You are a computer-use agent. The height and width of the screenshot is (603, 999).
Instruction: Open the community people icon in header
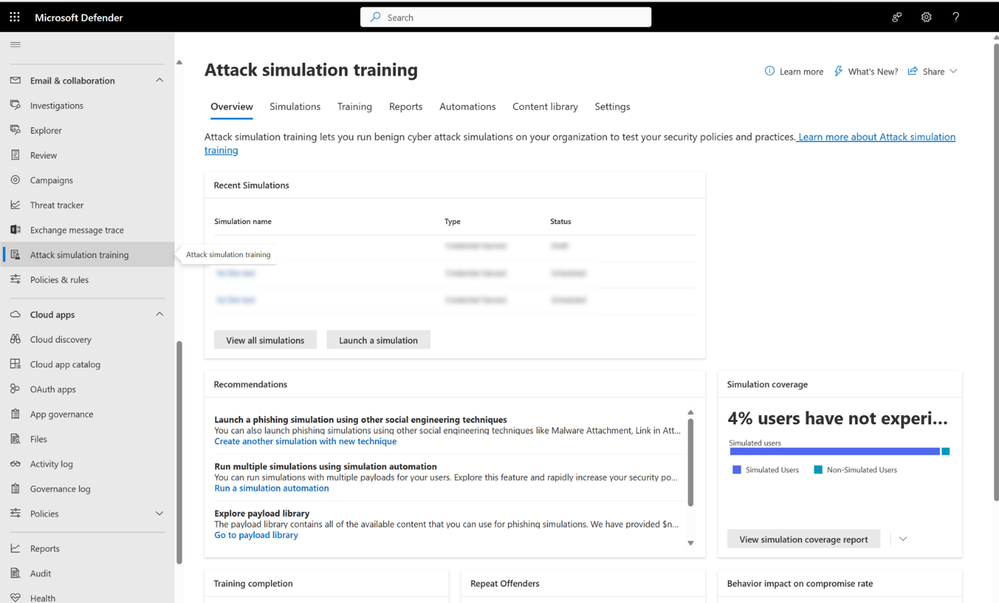tap(896, 17)
